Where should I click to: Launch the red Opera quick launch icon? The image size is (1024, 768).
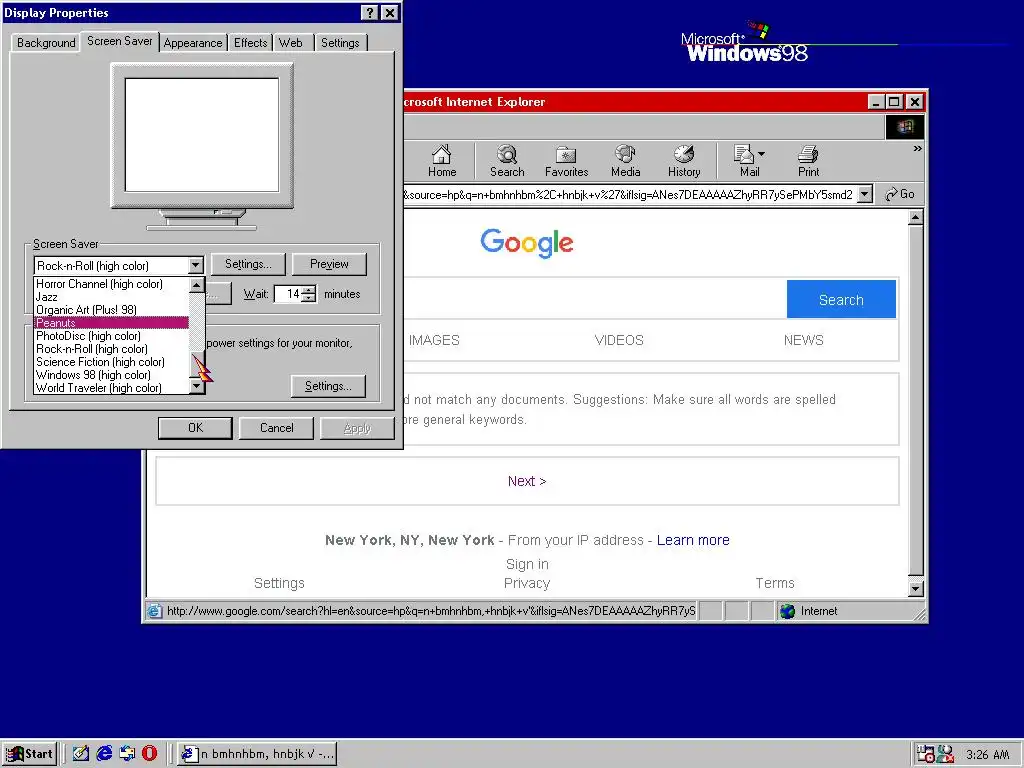click(x=150, y=754)
